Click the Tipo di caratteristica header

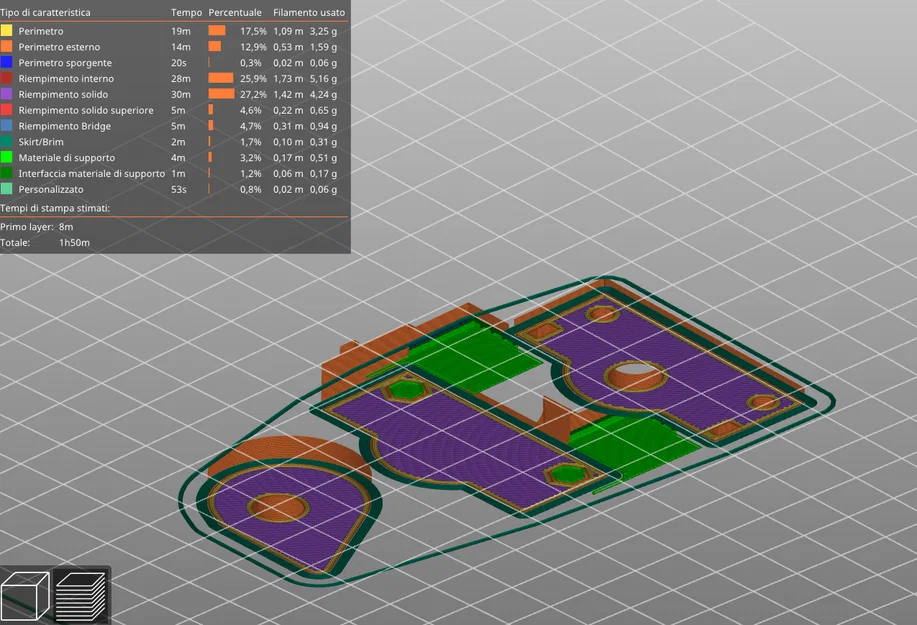pyautogui.click(x=46, y=12)
